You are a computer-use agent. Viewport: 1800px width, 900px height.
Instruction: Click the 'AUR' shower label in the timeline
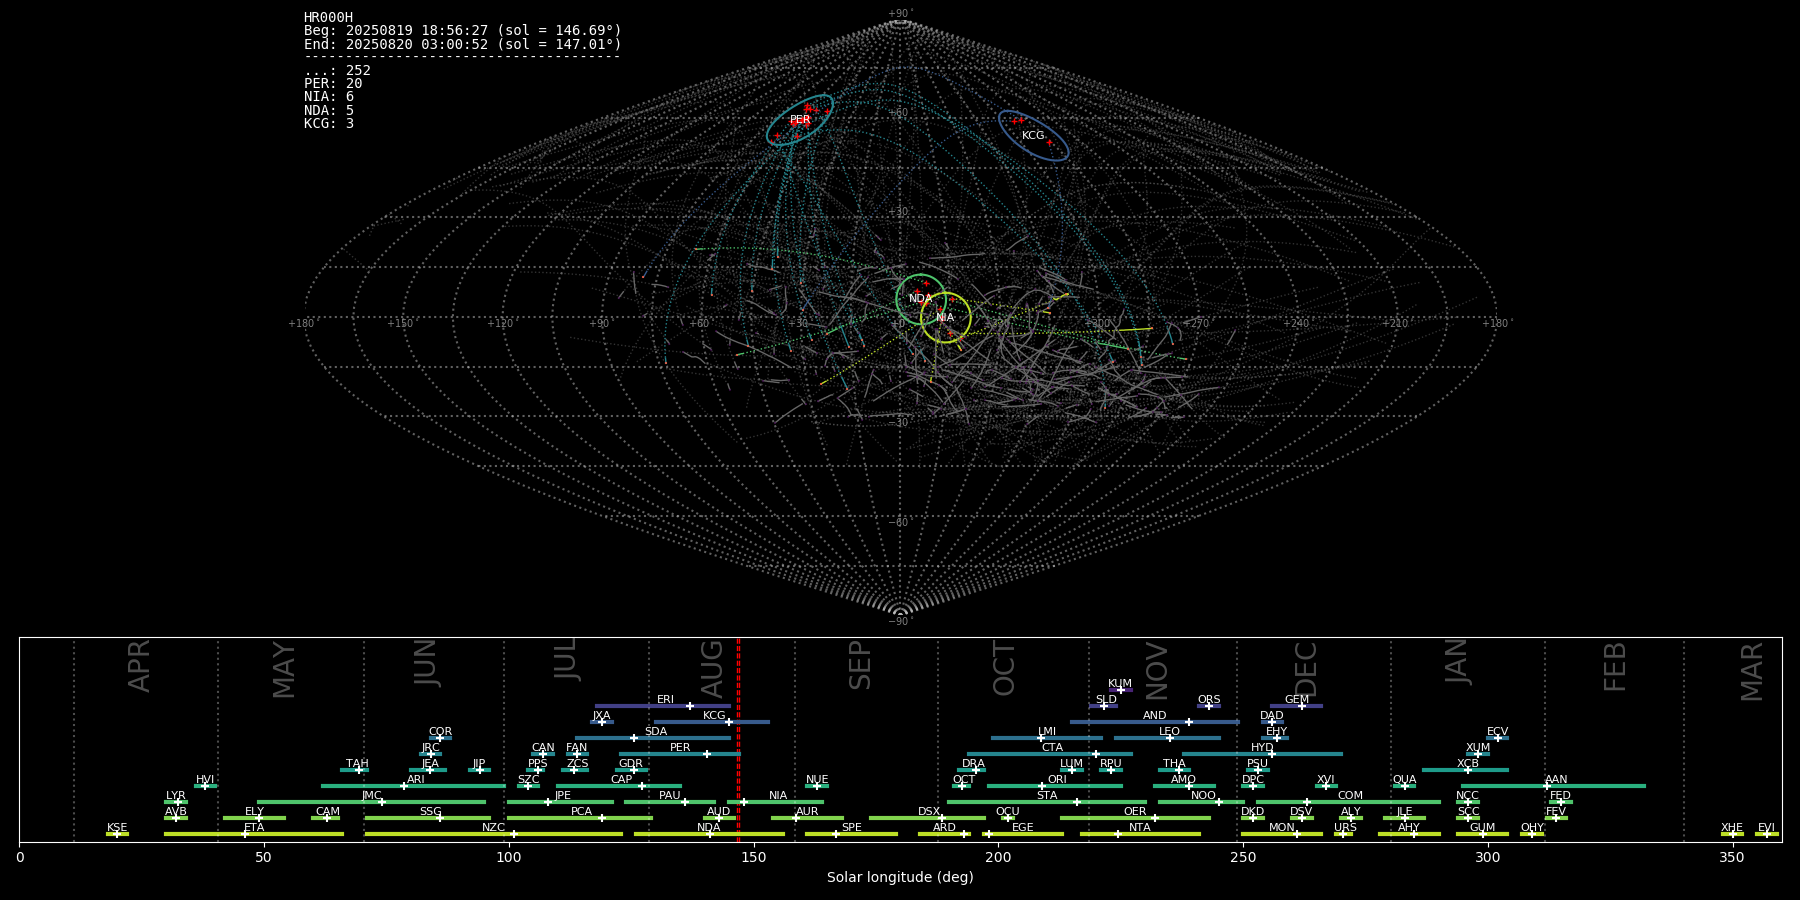pos(807,812)
